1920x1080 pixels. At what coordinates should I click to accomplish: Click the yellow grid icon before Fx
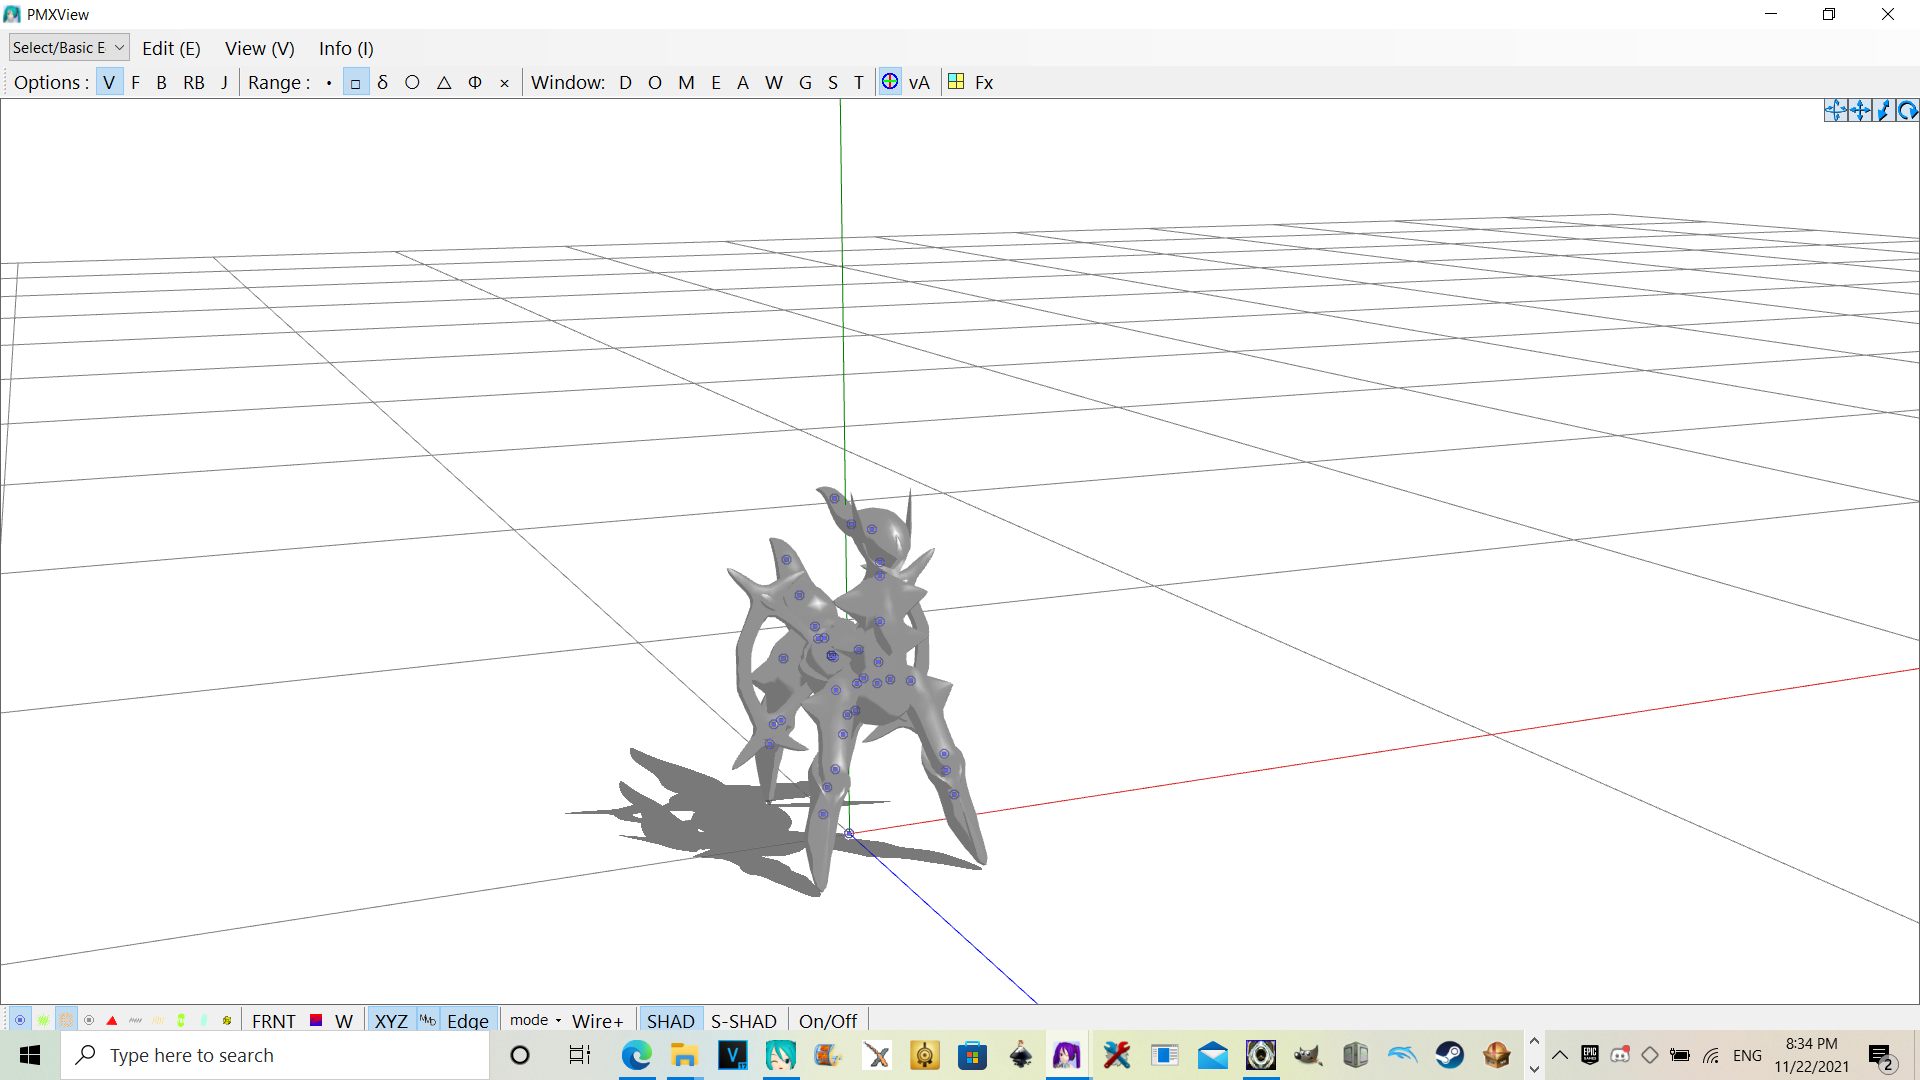click(x=956, y=82)
